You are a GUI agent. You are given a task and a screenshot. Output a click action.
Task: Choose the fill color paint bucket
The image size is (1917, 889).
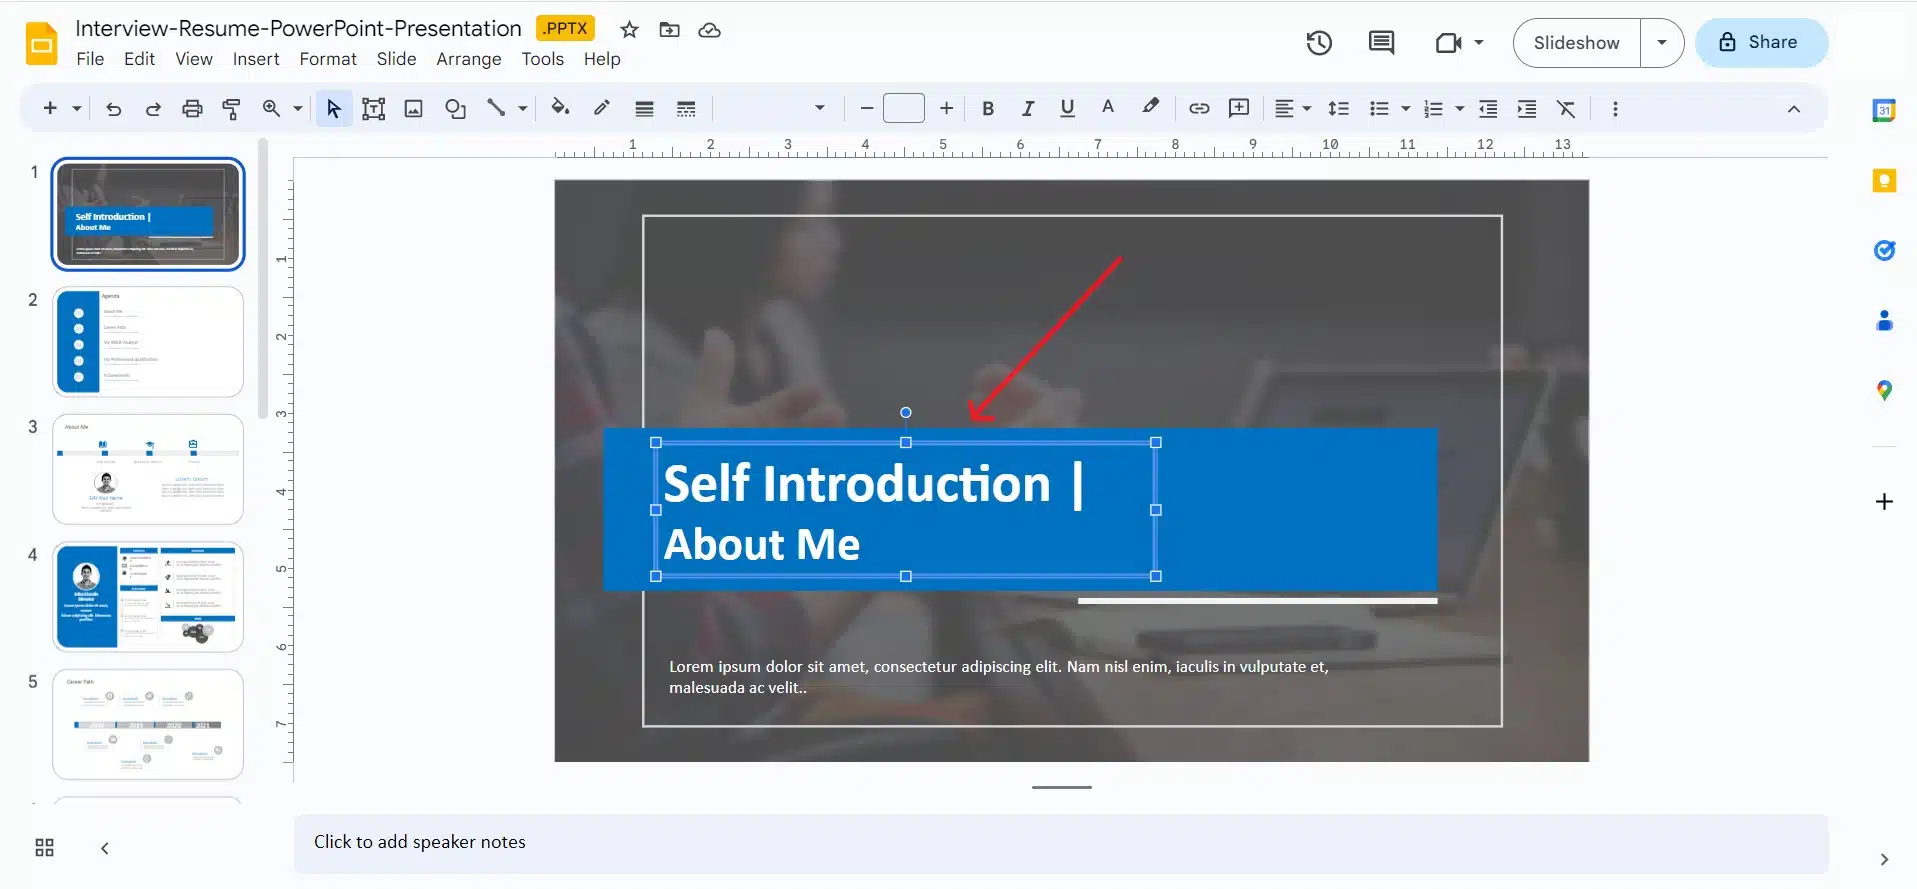click(x=560, y=109)
